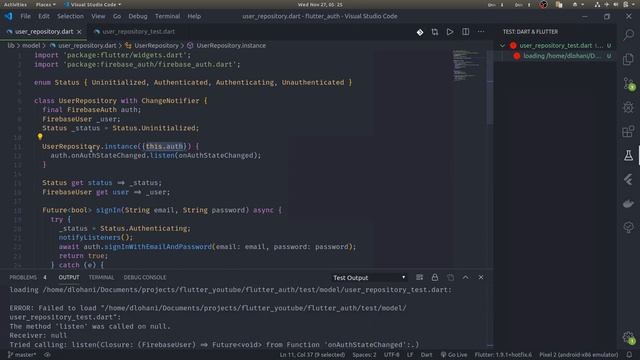Click Flutter version in status bar

coord(503,355)
